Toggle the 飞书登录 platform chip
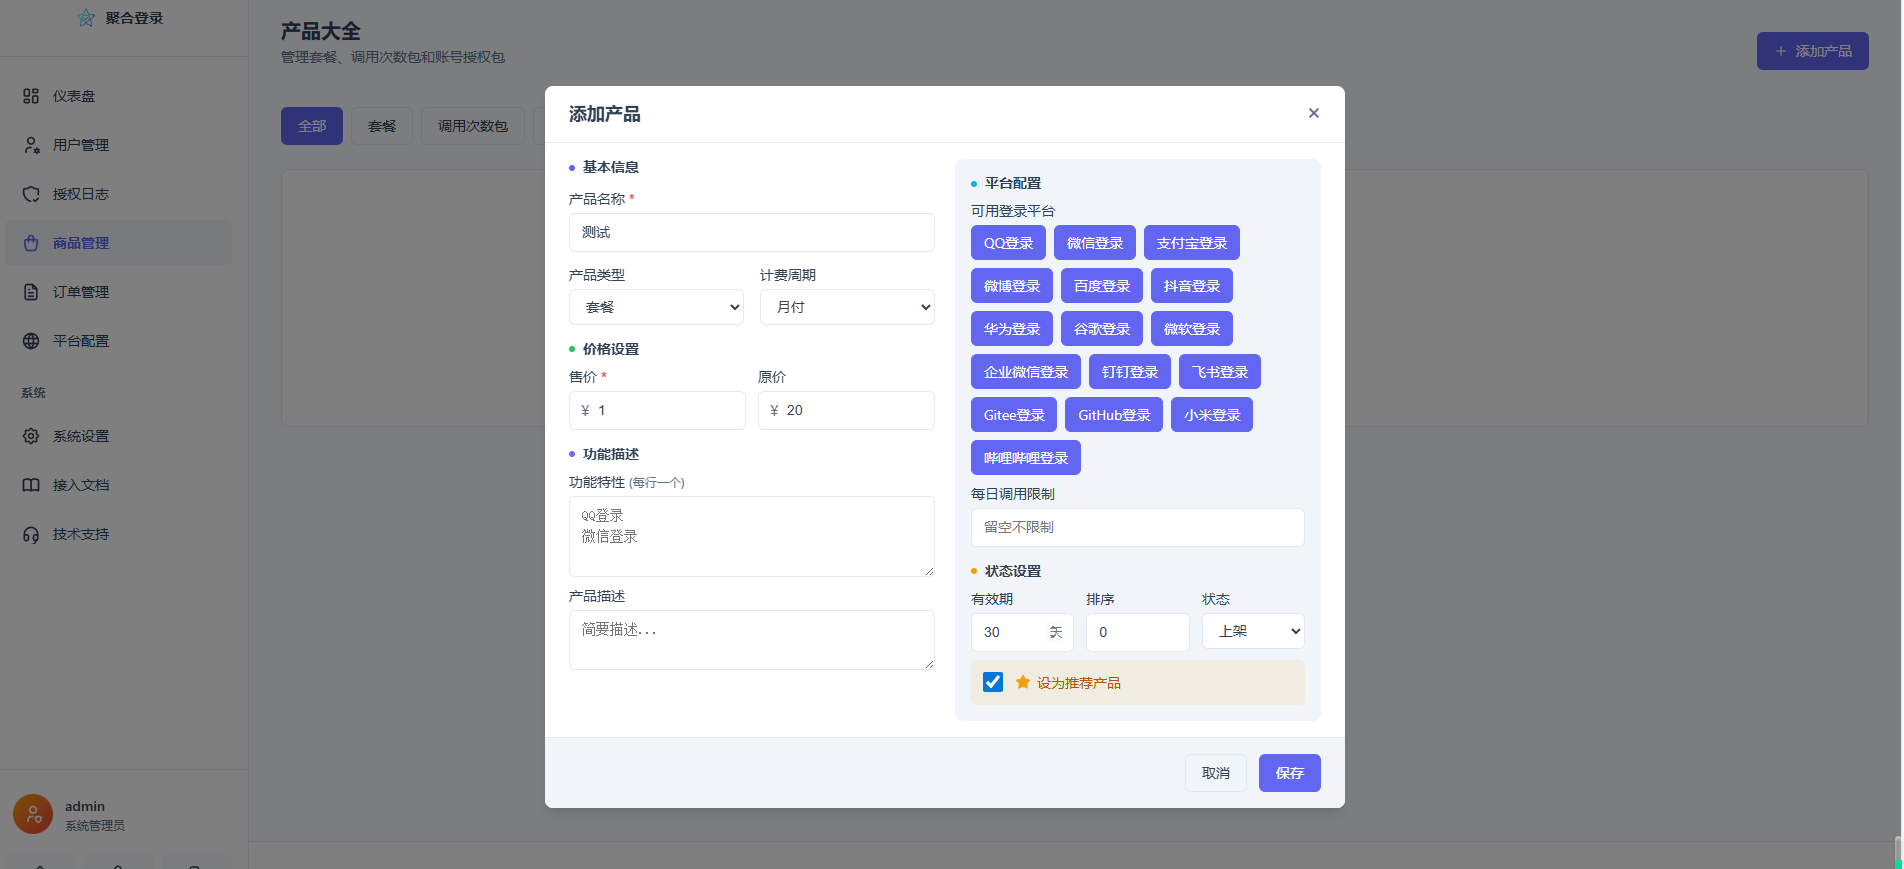This screenshot has height=869, width=1904. click(1220, 372)
